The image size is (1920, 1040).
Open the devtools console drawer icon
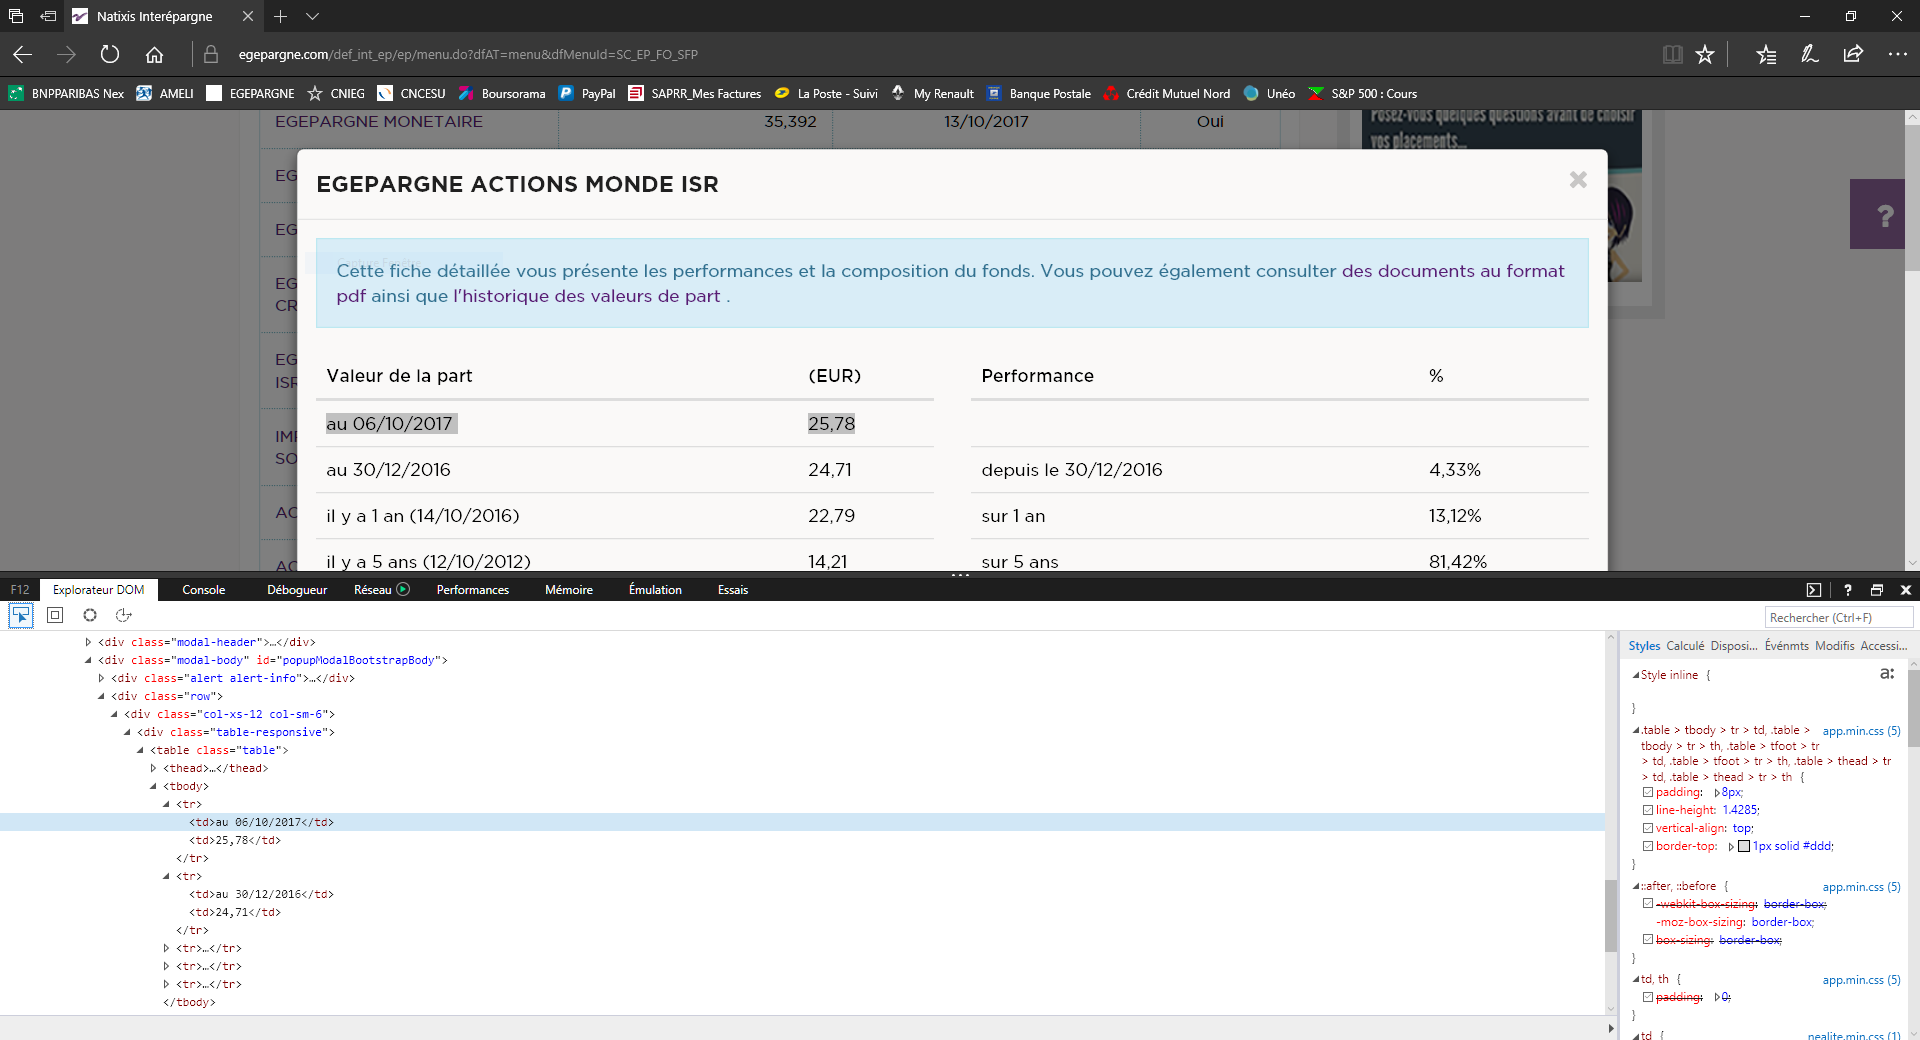1814,590
